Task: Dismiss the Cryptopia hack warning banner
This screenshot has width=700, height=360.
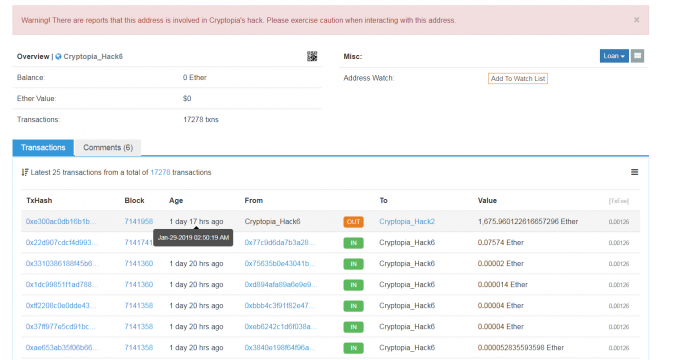Action: point(637,20)
